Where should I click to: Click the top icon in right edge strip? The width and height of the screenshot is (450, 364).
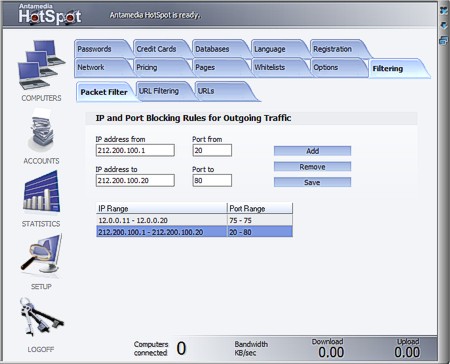click(444, 11)
